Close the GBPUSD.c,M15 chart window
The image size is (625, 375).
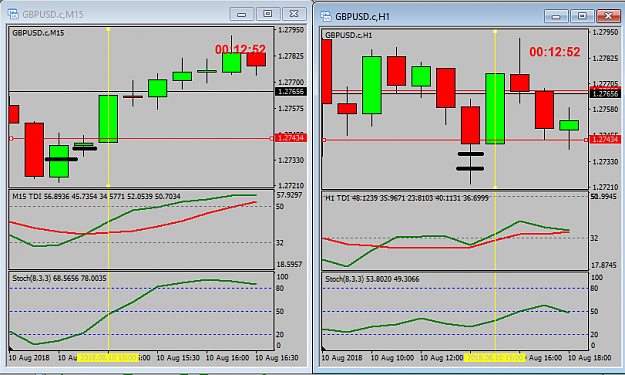point(294,14)
